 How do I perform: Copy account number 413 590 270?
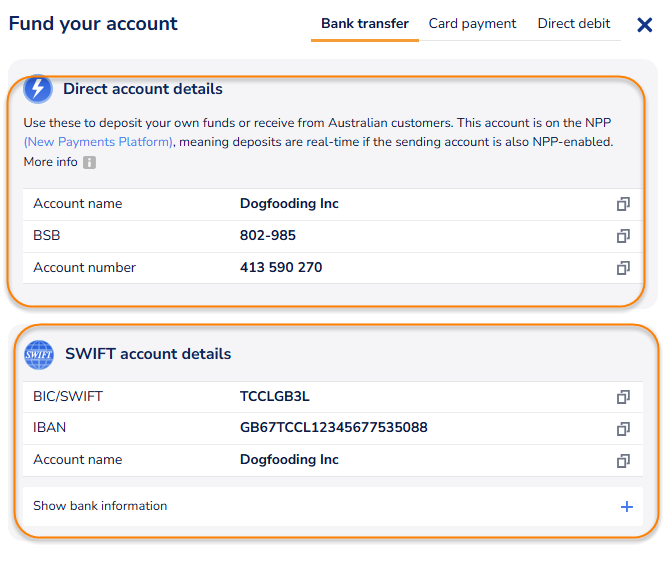(x=623, y=268)
